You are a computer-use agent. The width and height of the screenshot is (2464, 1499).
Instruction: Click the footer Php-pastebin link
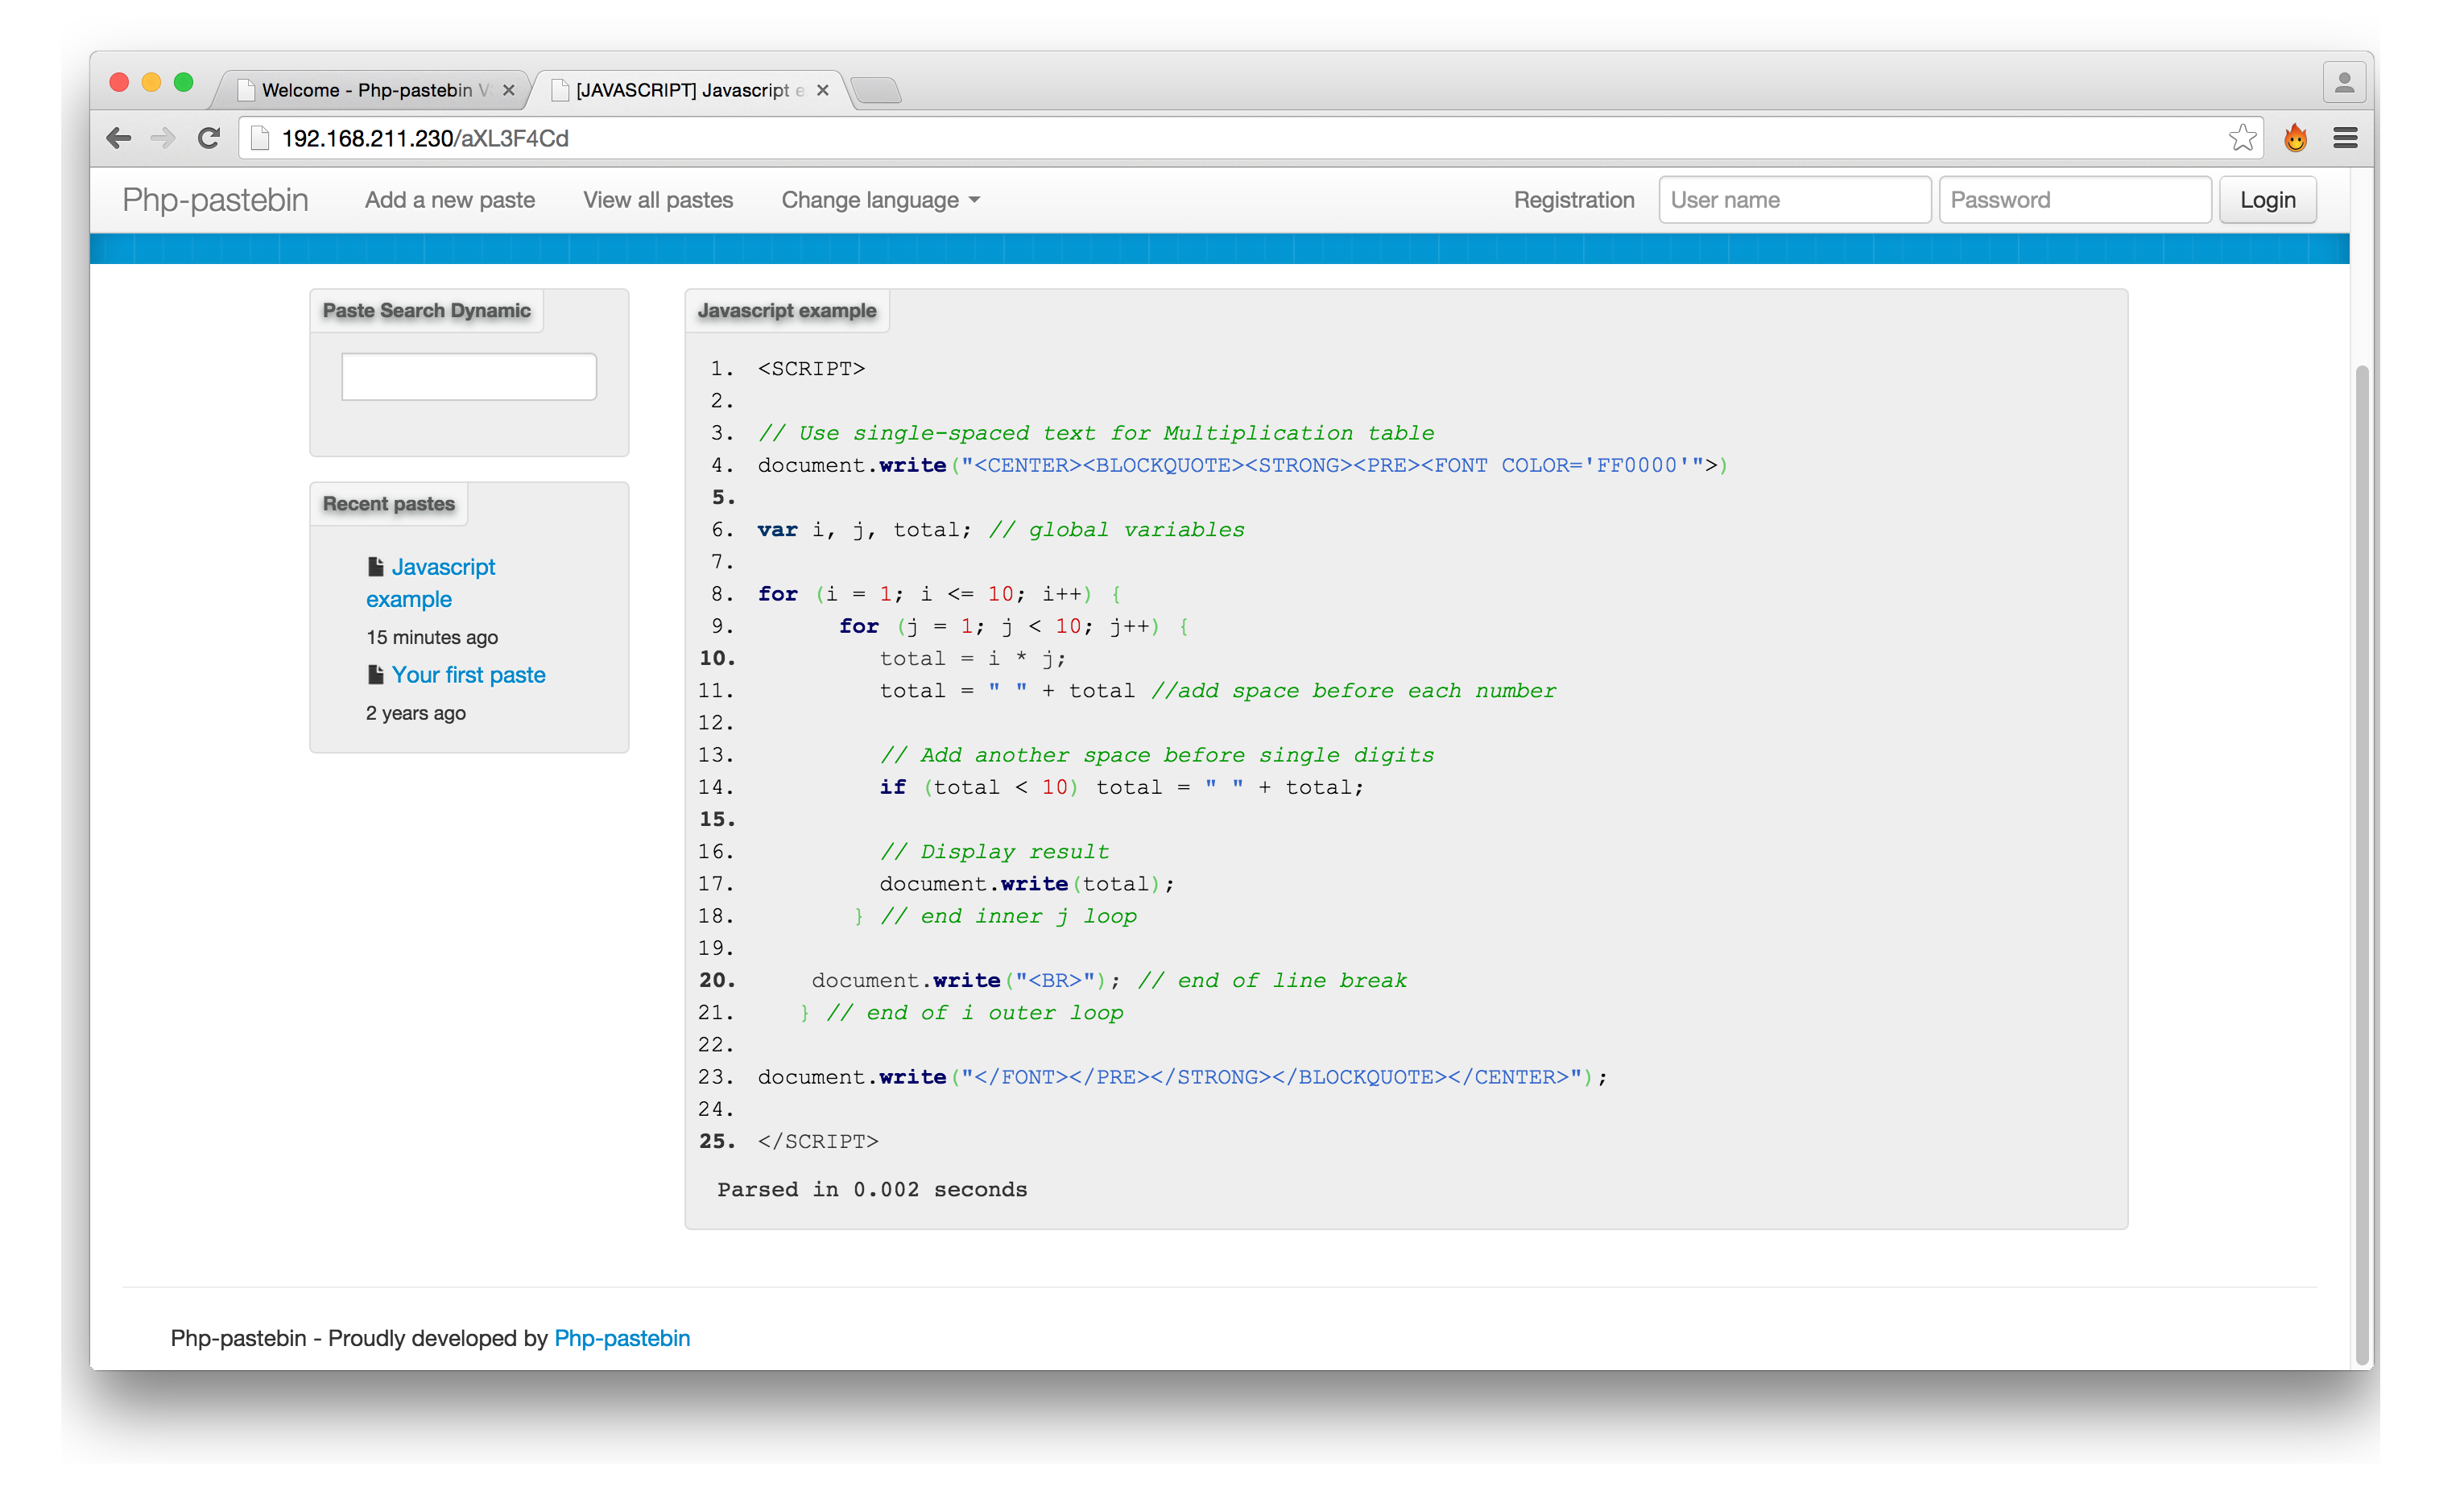(622, 1338)
